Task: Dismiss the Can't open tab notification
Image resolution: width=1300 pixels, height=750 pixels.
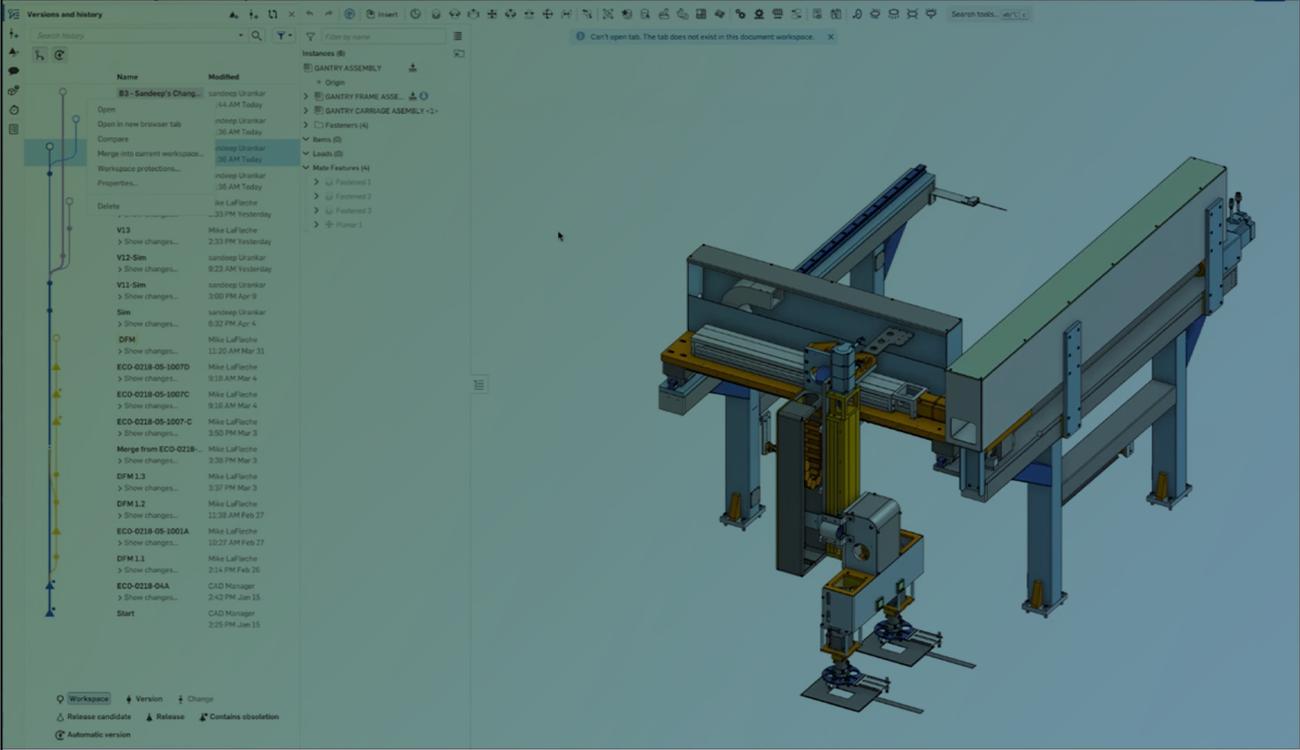Action: (x=830, y=36)
